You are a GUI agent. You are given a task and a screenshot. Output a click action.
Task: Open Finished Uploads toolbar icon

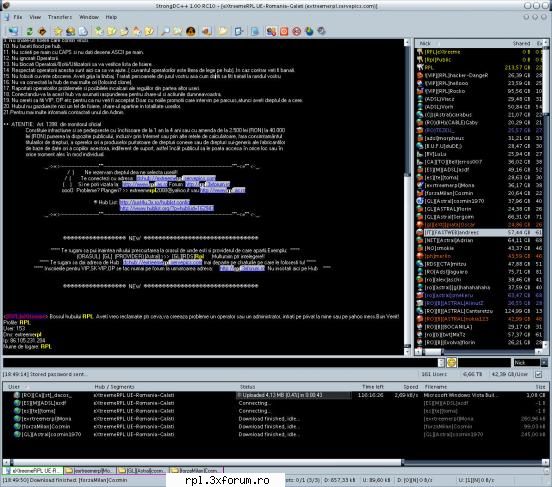point(137,31)
